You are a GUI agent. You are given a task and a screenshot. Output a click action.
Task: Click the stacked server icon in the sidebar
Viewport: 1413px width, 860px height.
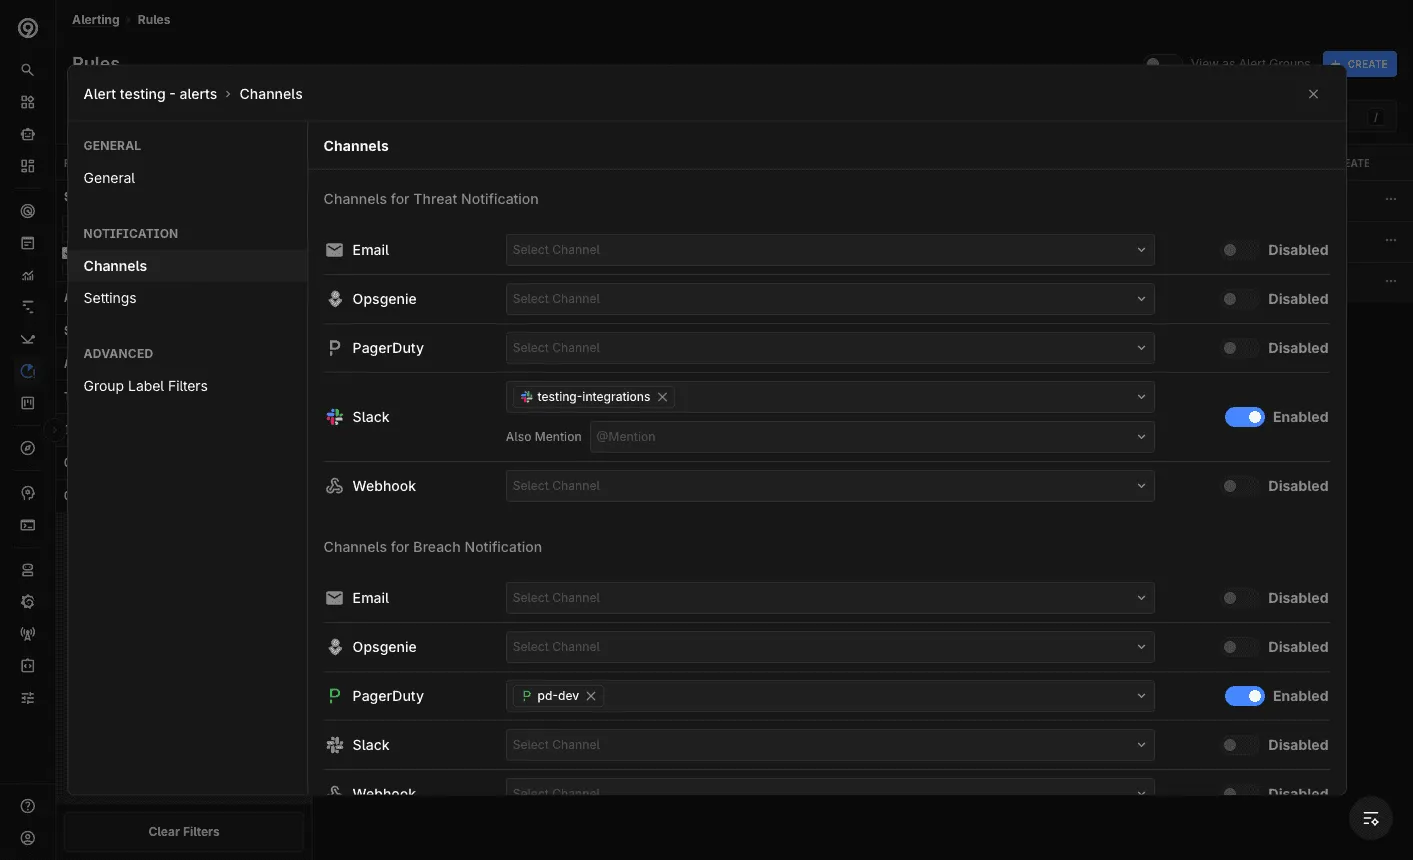[28, 570]
